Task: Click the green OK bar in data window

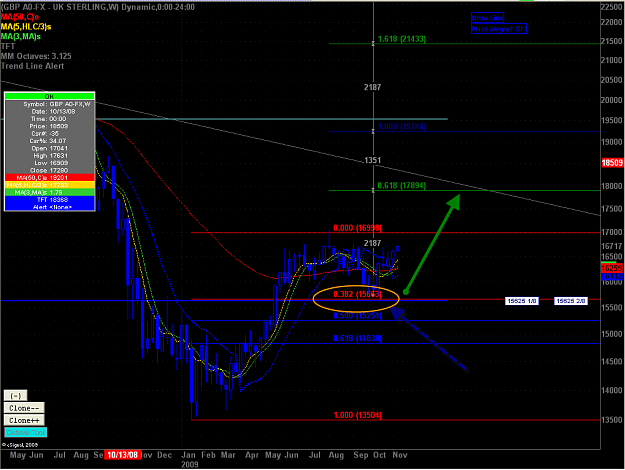Action: click(x=49, y=96)
